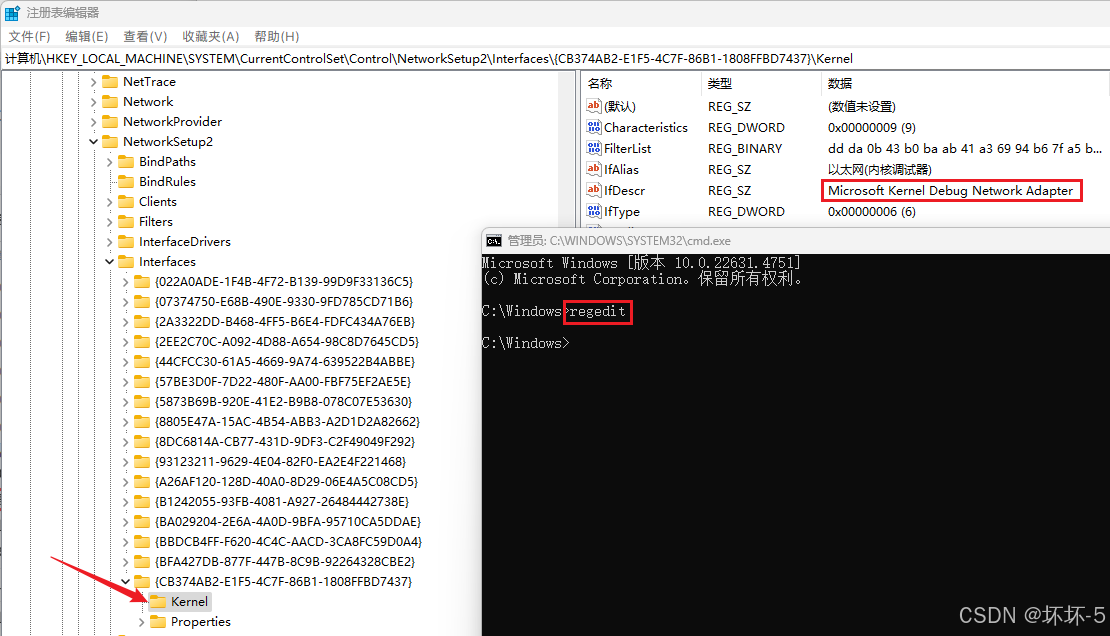
Task: Click the 'Microsoft Kernel Debug Network Adapter' data cell
Action: click(951, 191)
